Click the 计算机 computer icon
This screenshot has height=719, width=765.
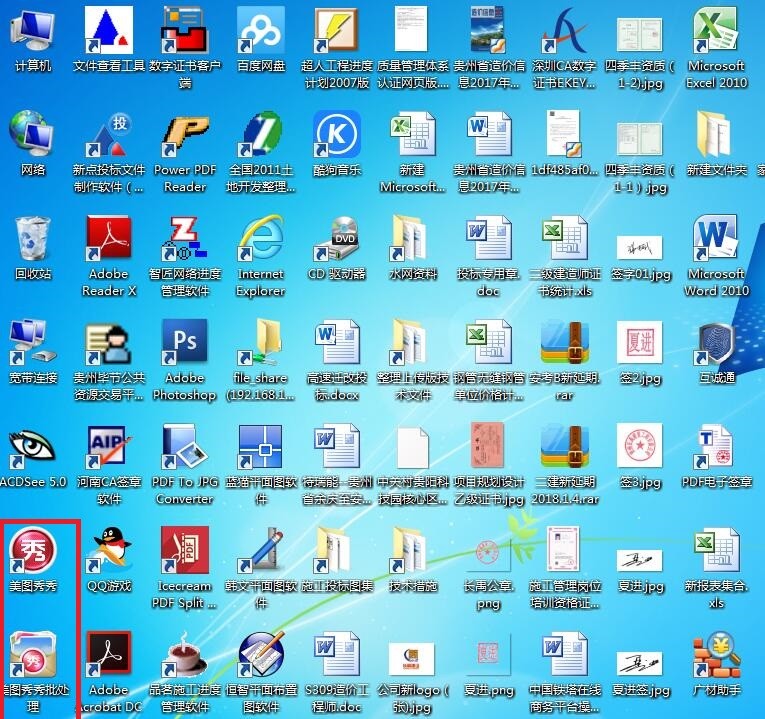[33, 30]
